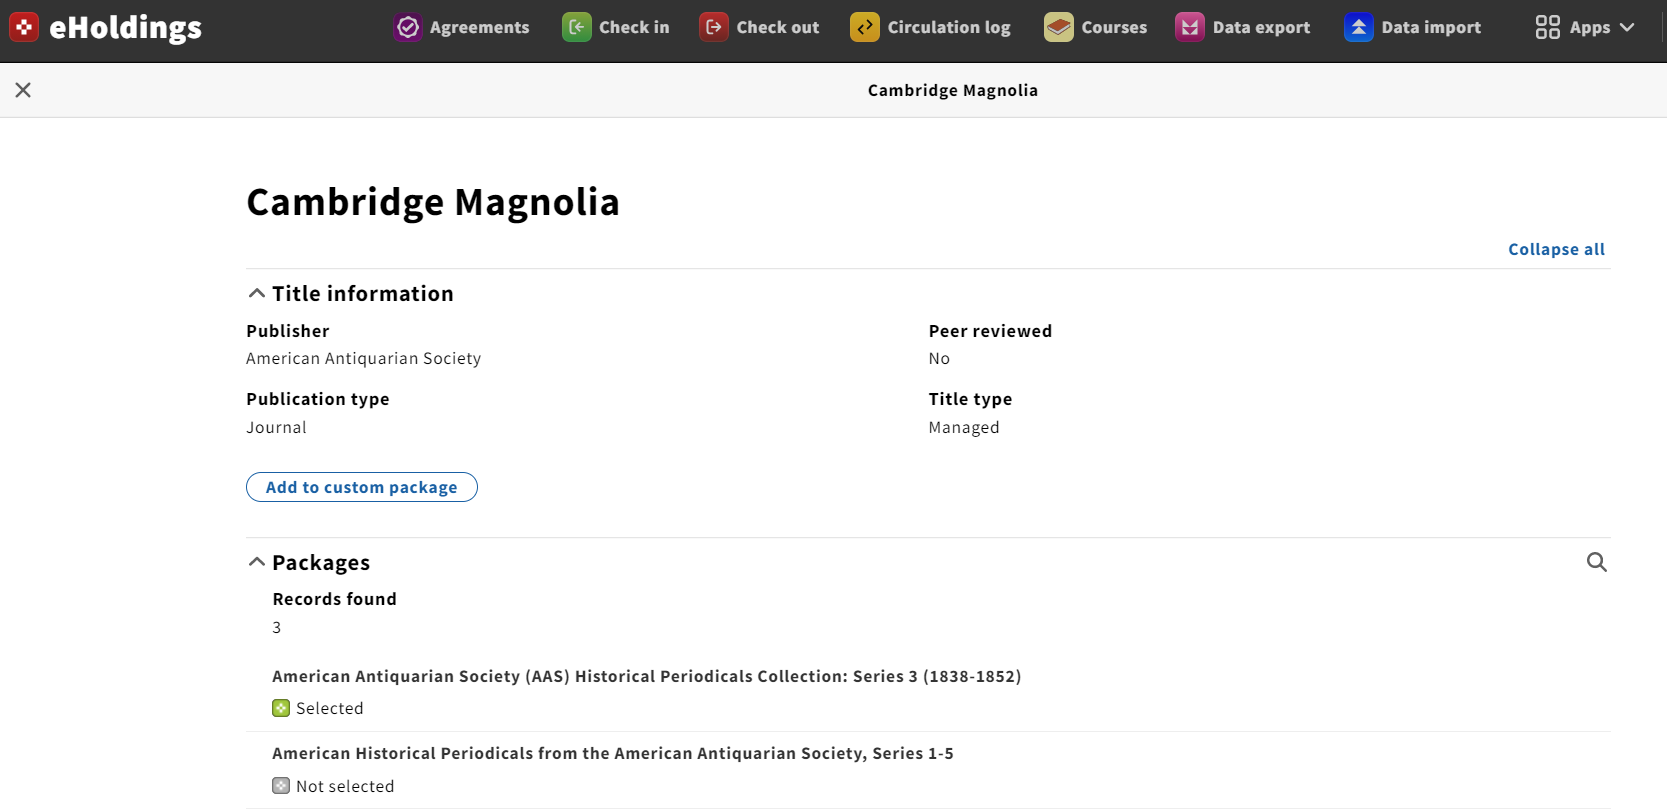Open the Check in app icon

(577, 27)
